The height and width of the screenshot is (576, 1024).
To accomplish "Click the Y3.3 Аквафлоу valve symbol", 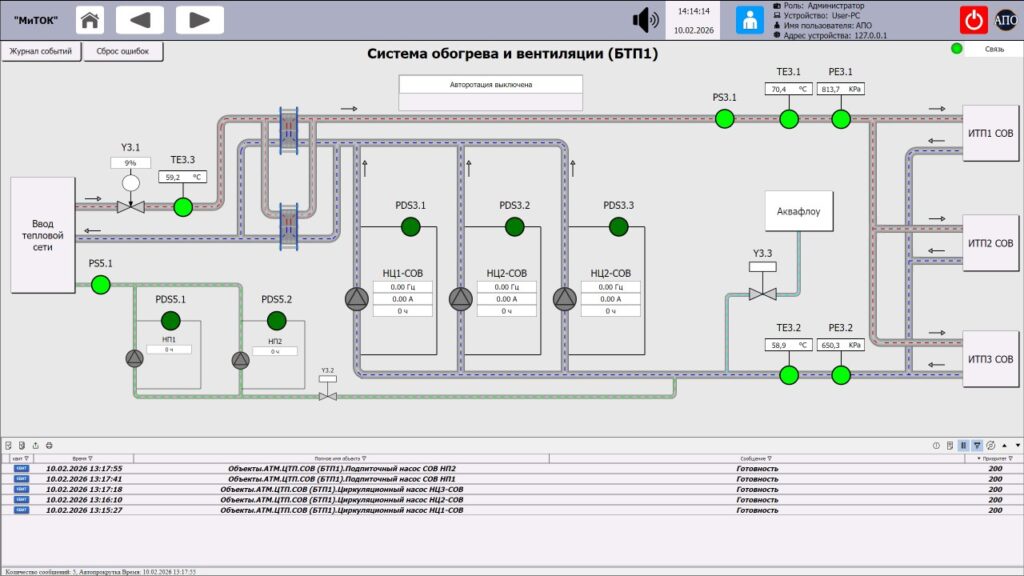I will (762, 294).
